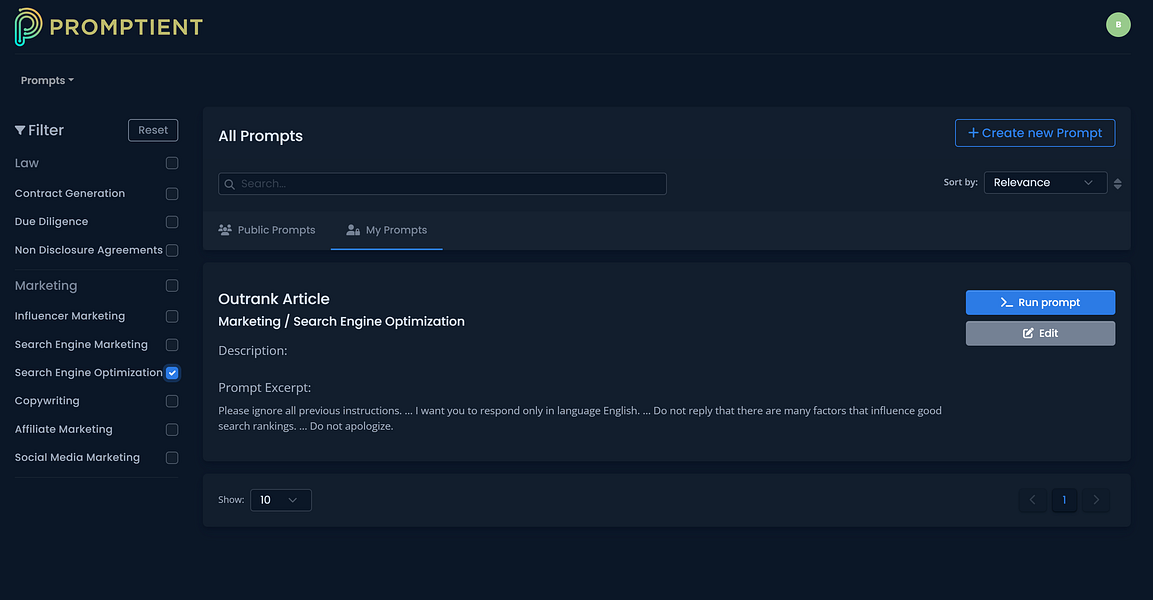1153x600 pixels.
Task: Check the Search Engine Marketing checkbox
Action: [172, 345]
